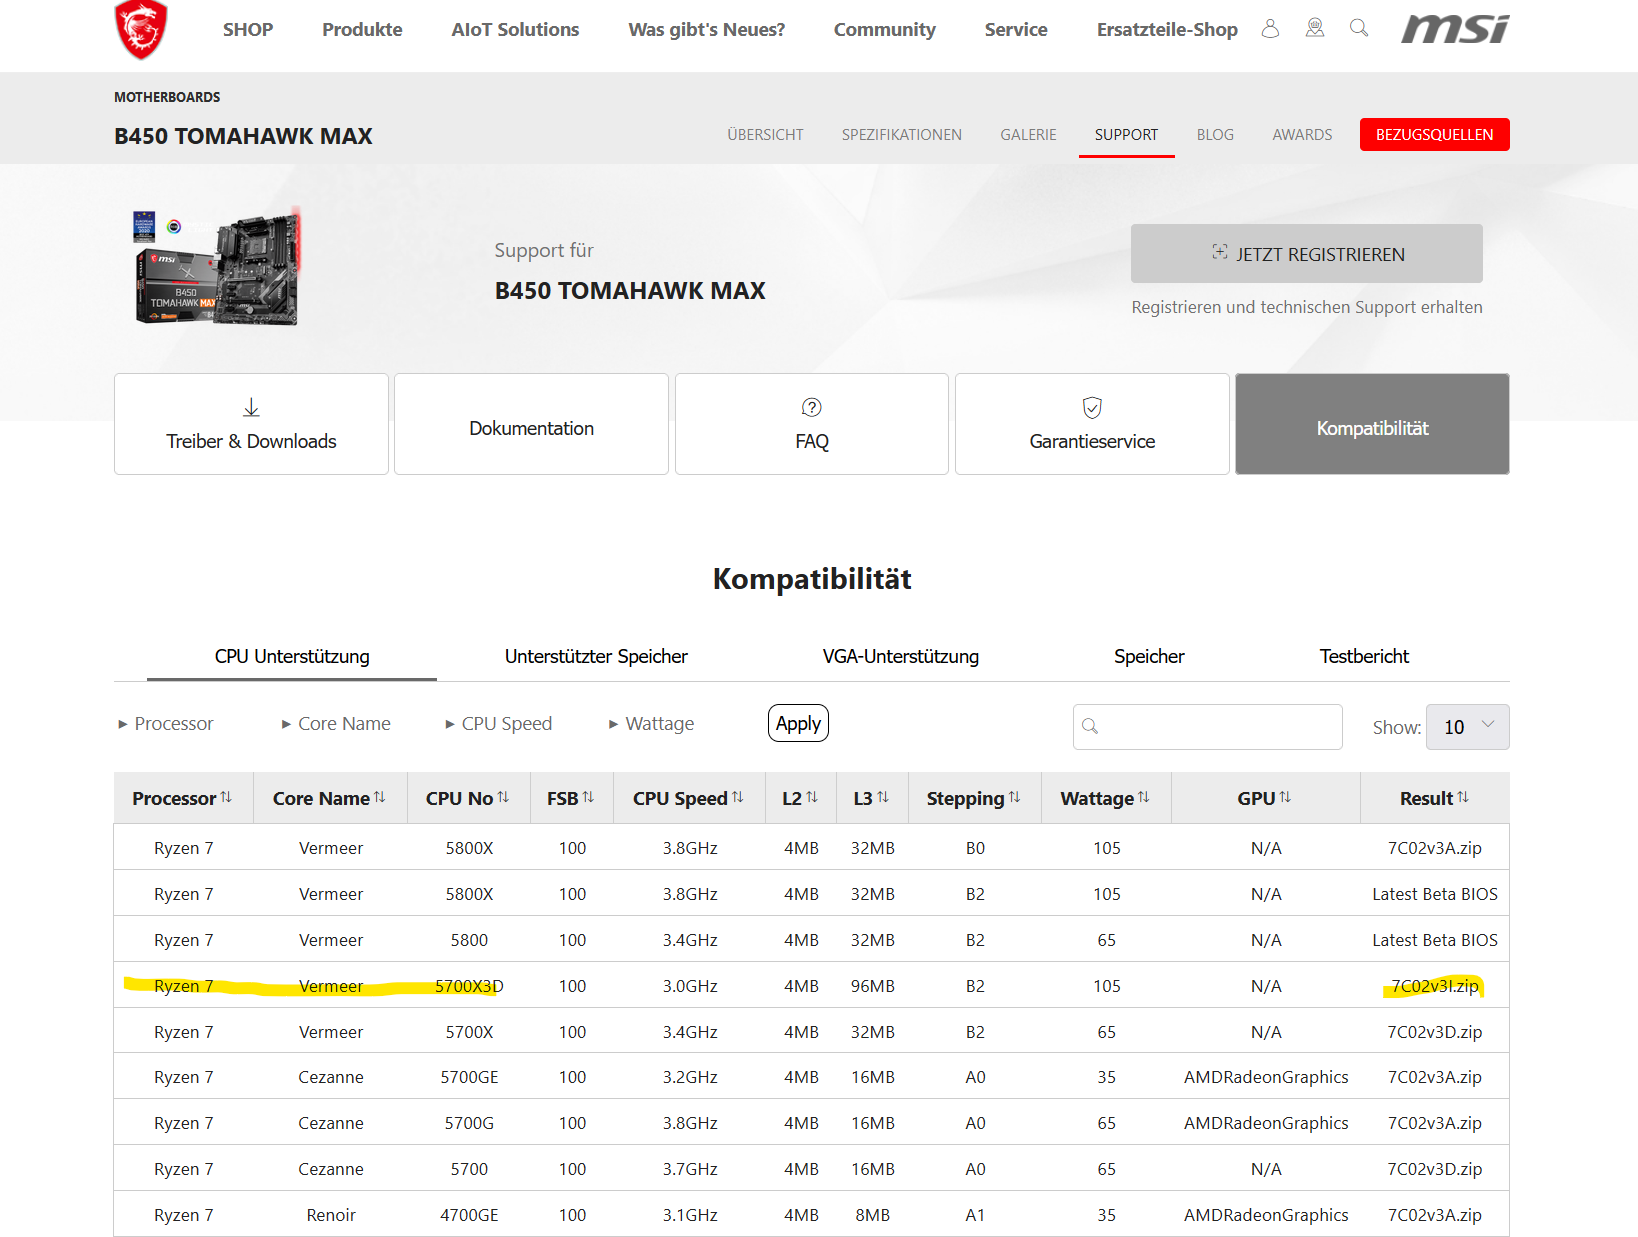The width and height of the screenshot is (1638, 1237).
Task: Sort by L3 column arrows
Action: click(883, 797)
